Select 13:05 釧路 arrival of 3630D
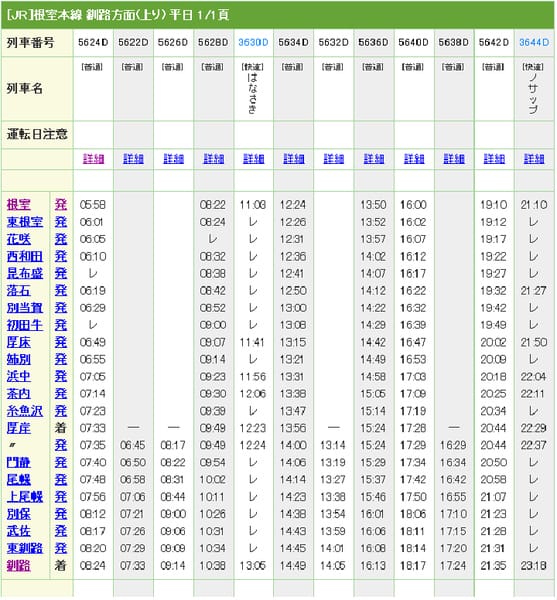The image size is (557, 600). [253, 566]
